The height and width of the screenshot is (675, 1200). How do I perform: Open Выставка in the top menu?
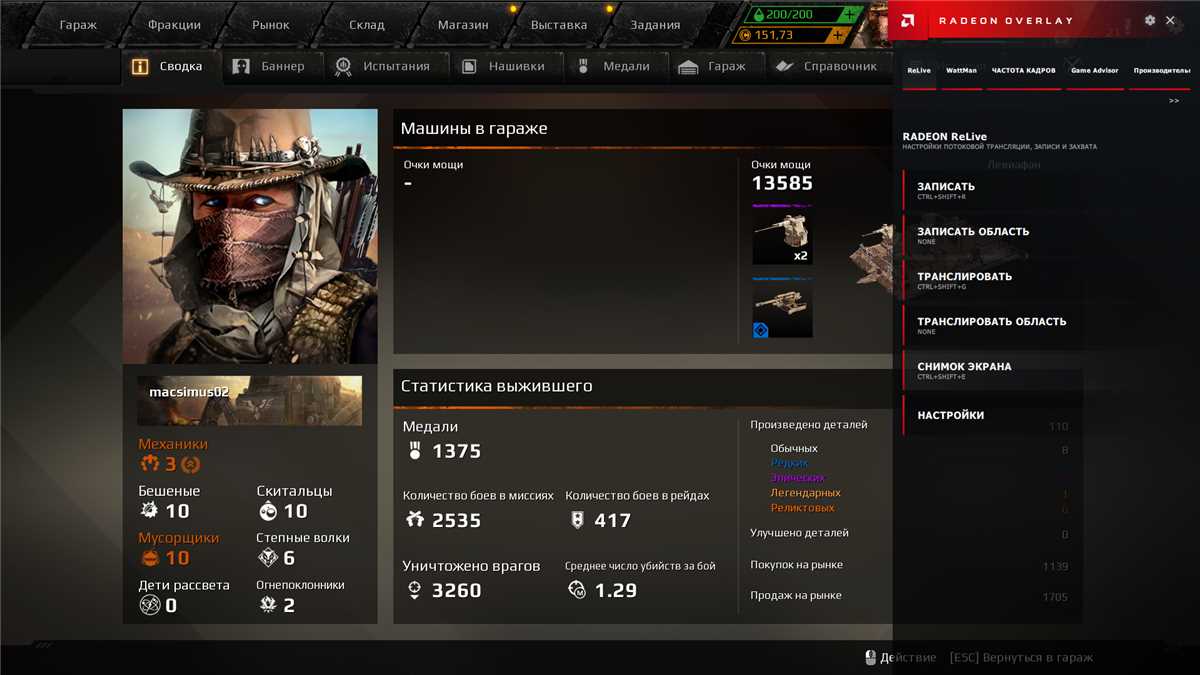click(x=559, y=25)
